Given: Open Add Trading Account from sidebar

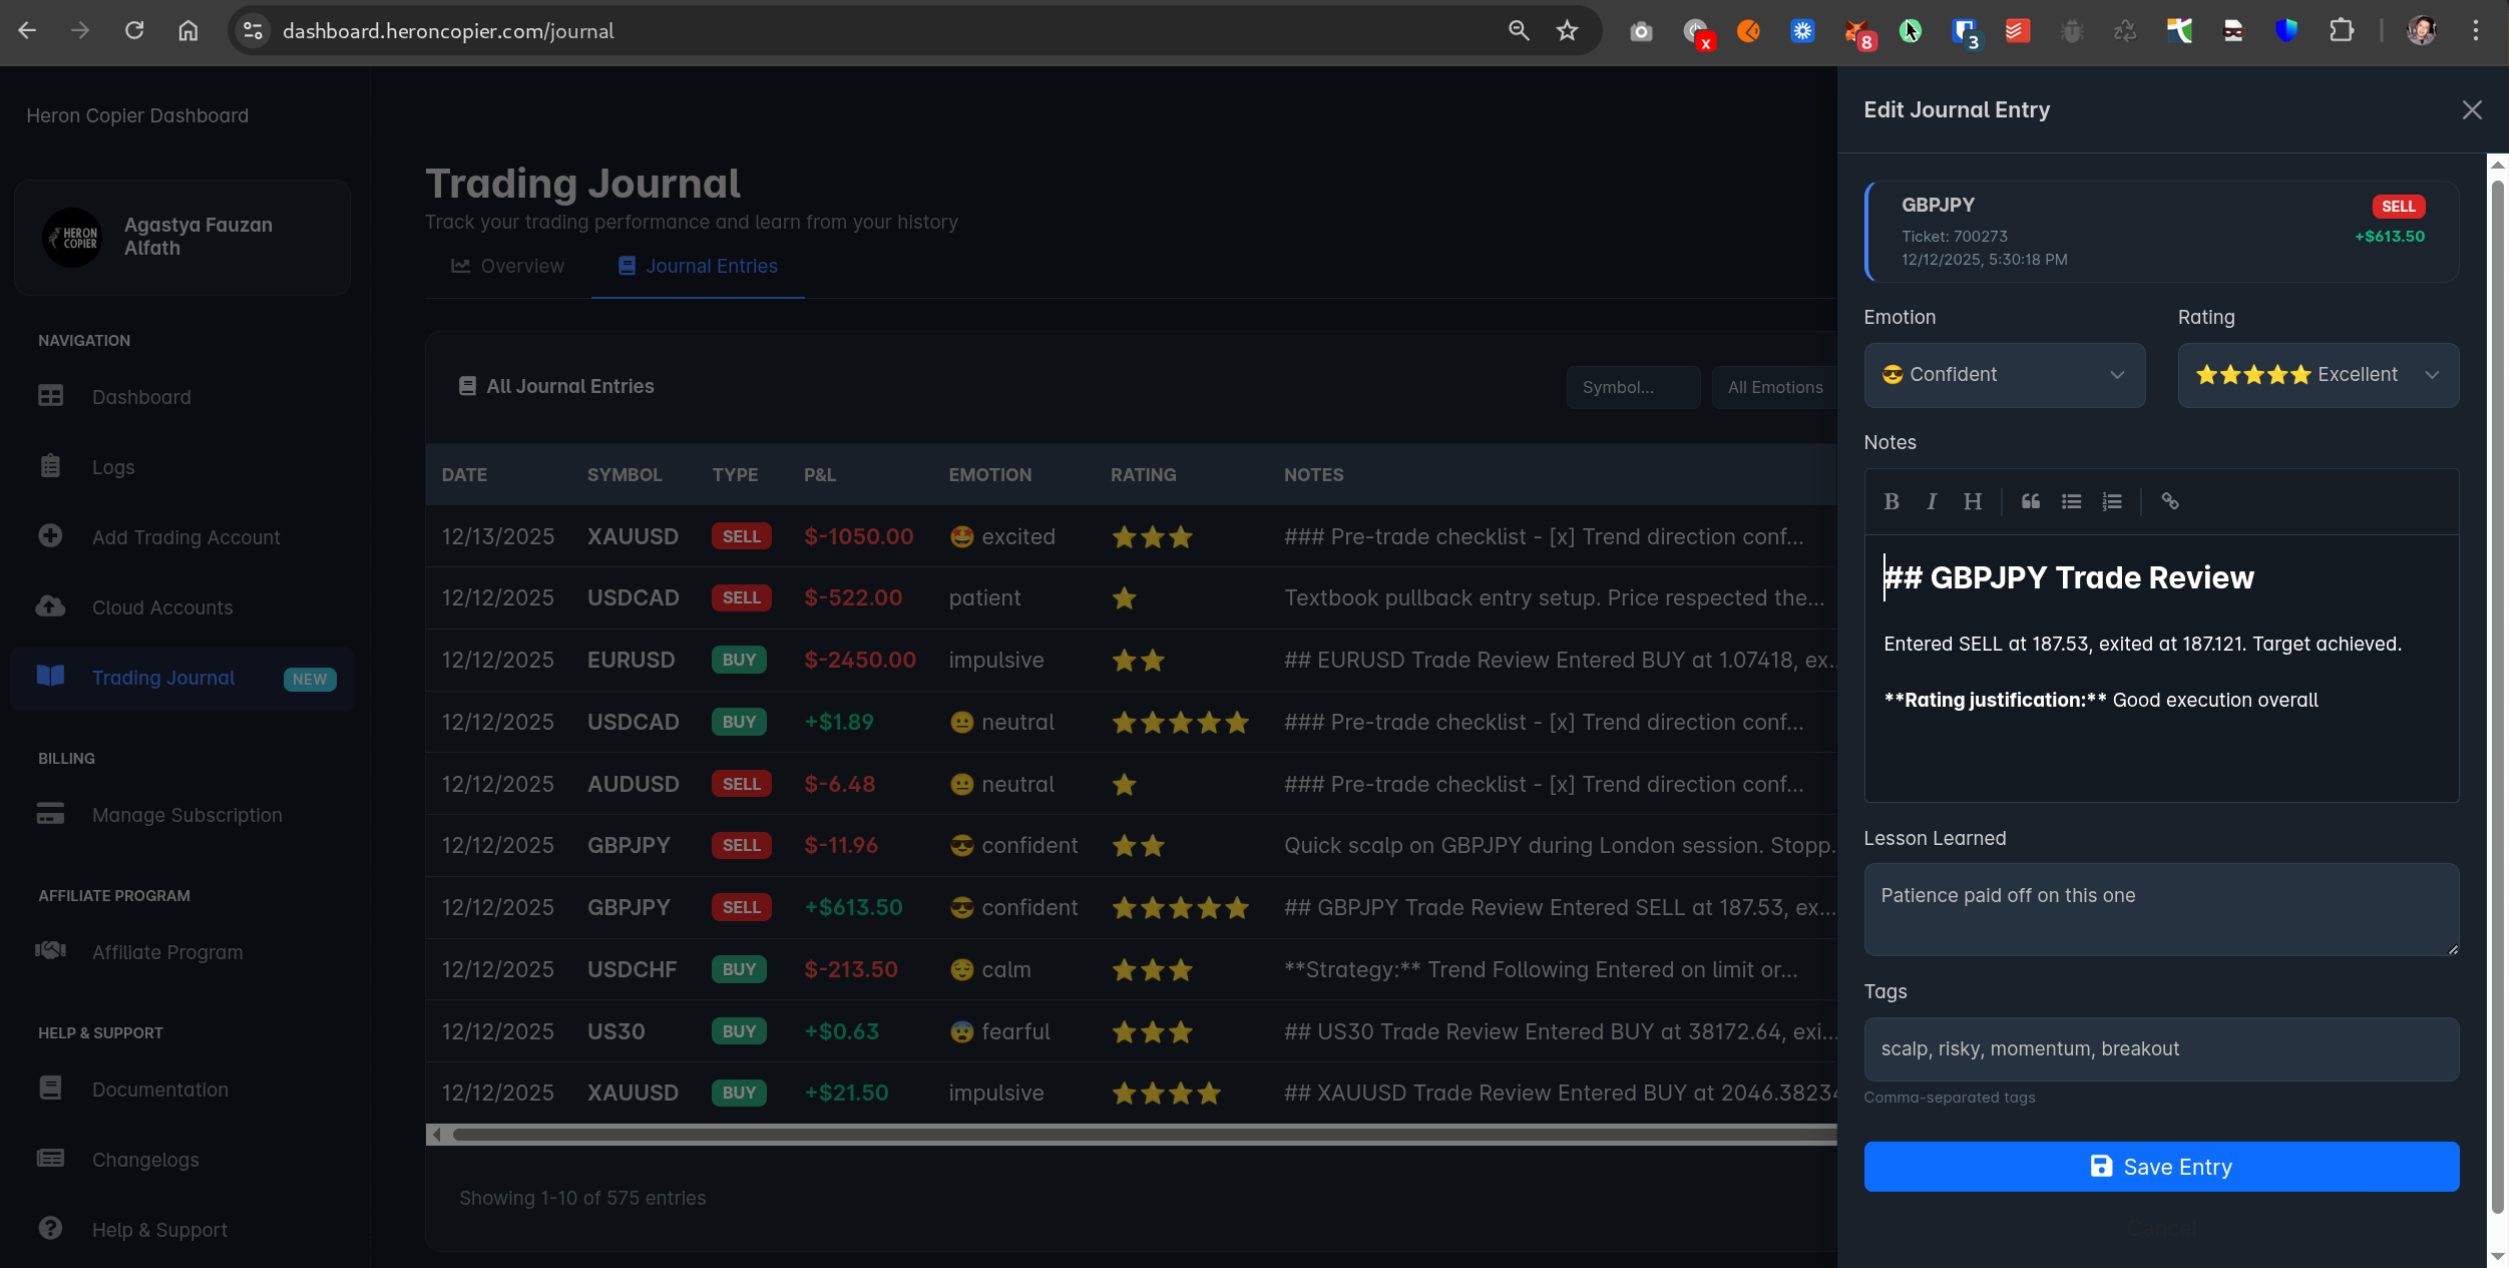Looking at the screenshot, I should [x=185, y=537].
